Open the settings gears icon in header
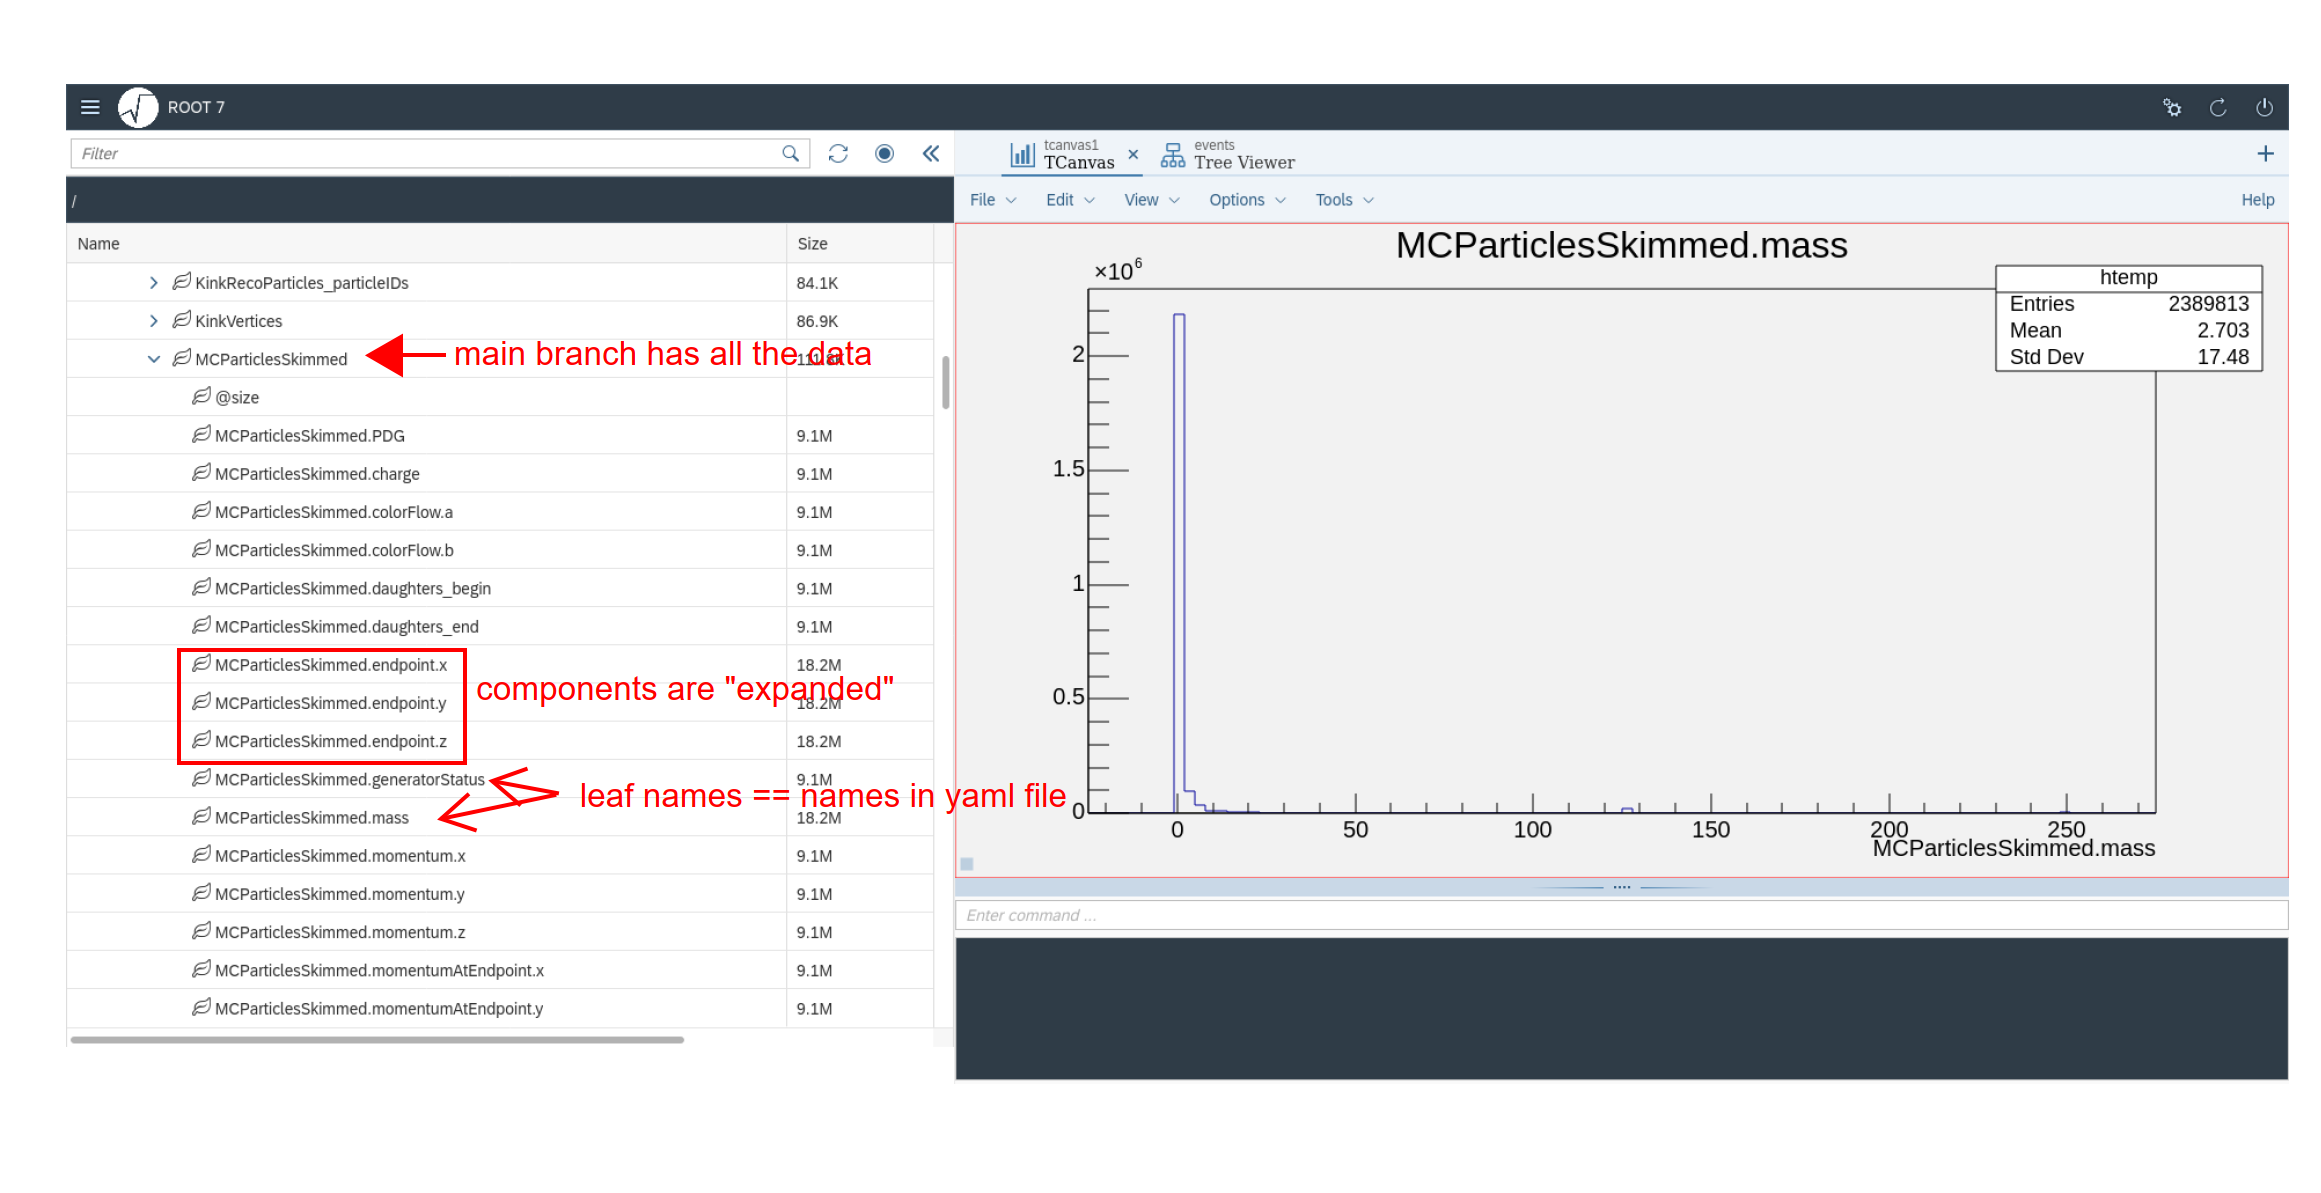This screenshot has height=1193, width=2321. pos(2172,107)
